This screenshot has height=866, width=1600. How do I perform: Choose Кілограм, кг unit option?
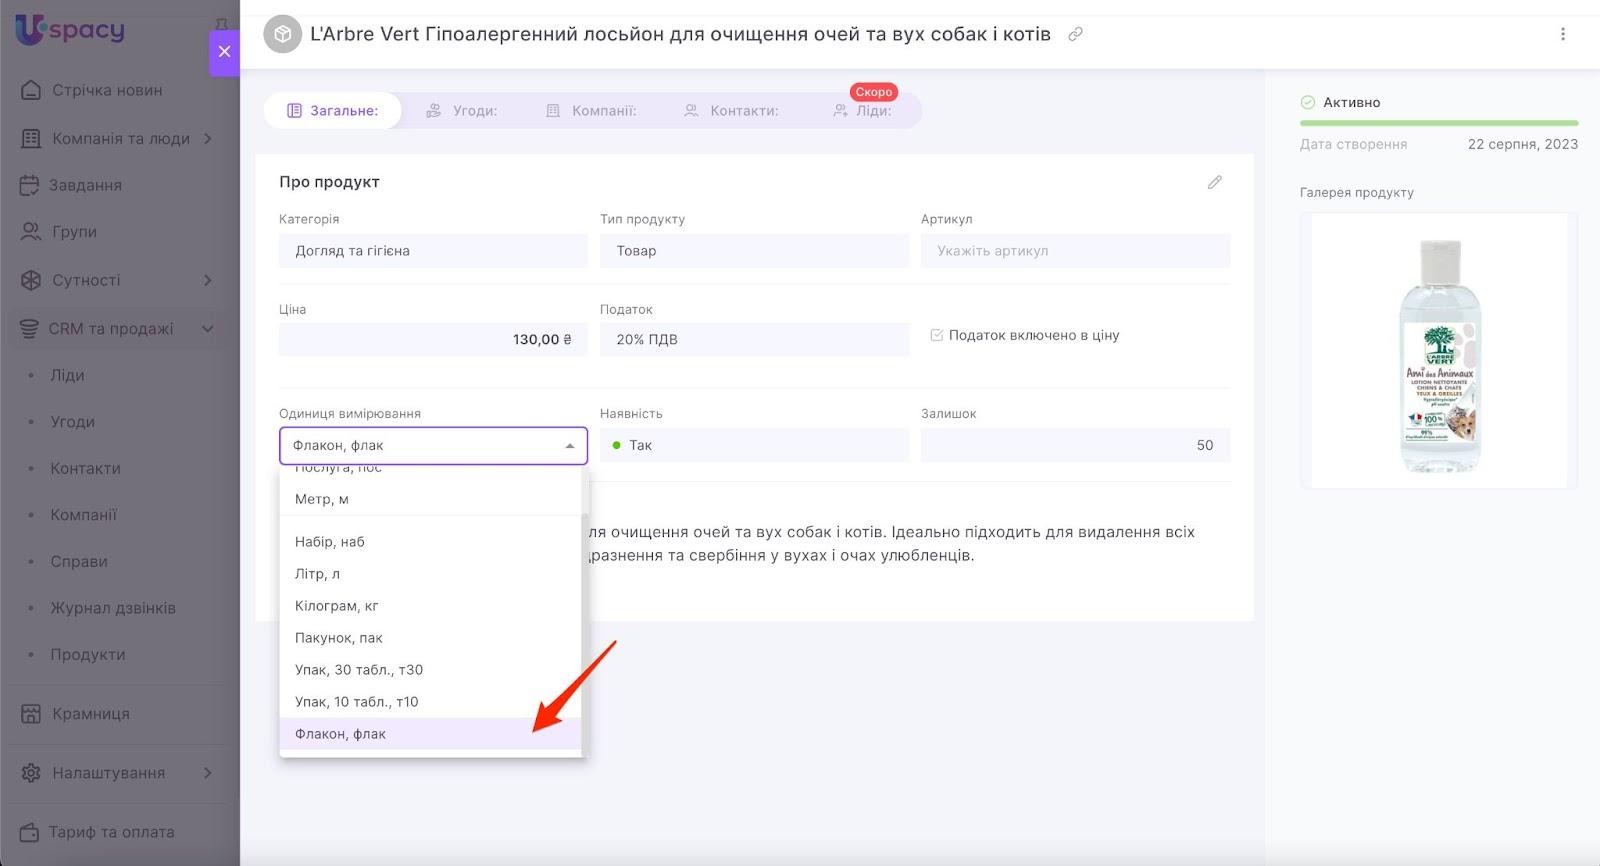[x=337, y=606]
